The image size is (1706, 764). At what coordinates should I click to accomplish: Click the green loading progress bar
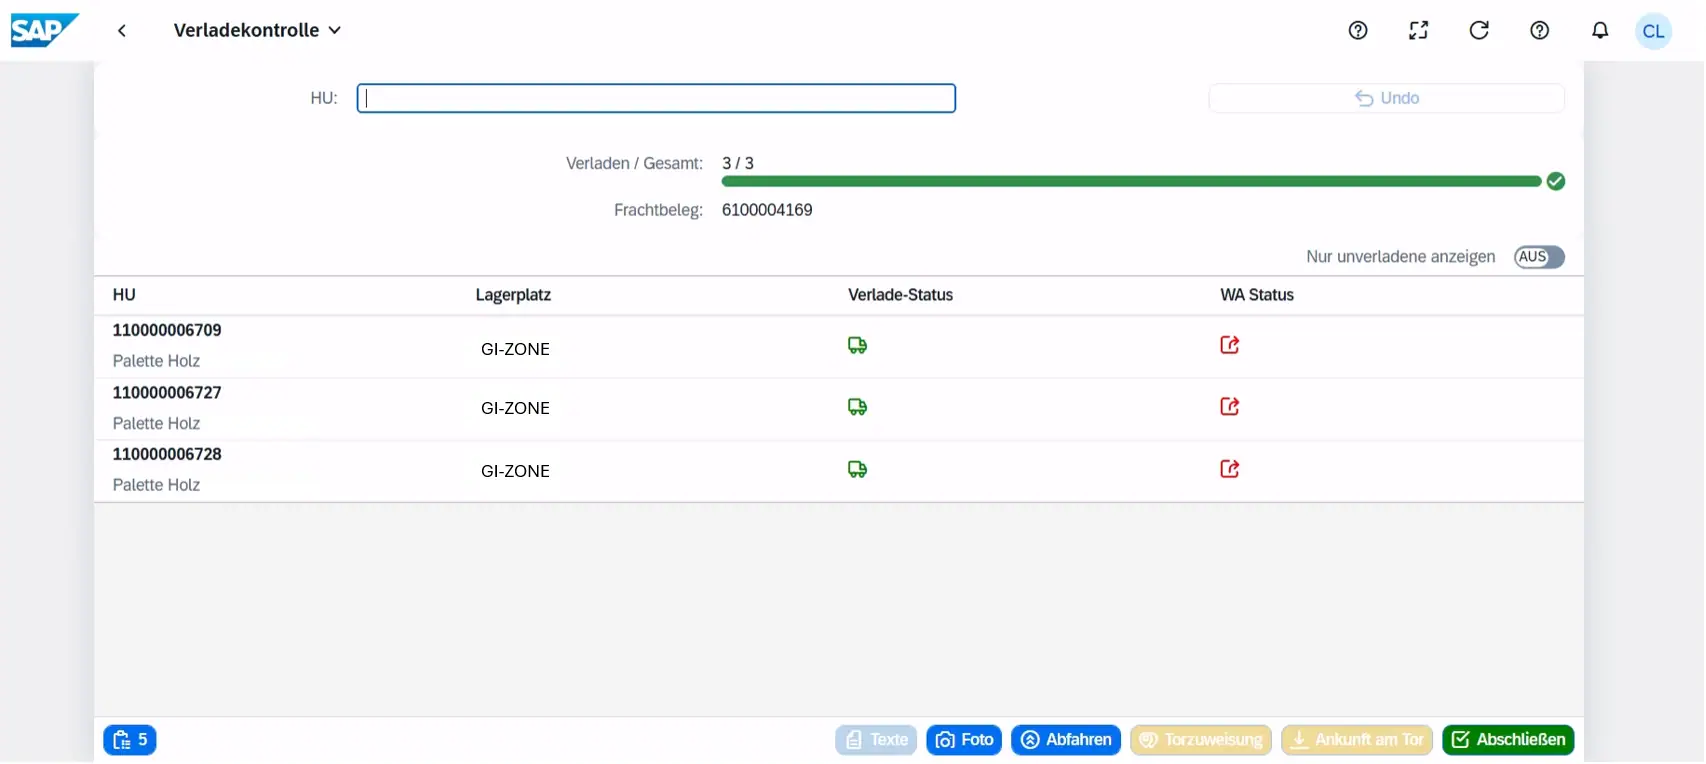1131,181
